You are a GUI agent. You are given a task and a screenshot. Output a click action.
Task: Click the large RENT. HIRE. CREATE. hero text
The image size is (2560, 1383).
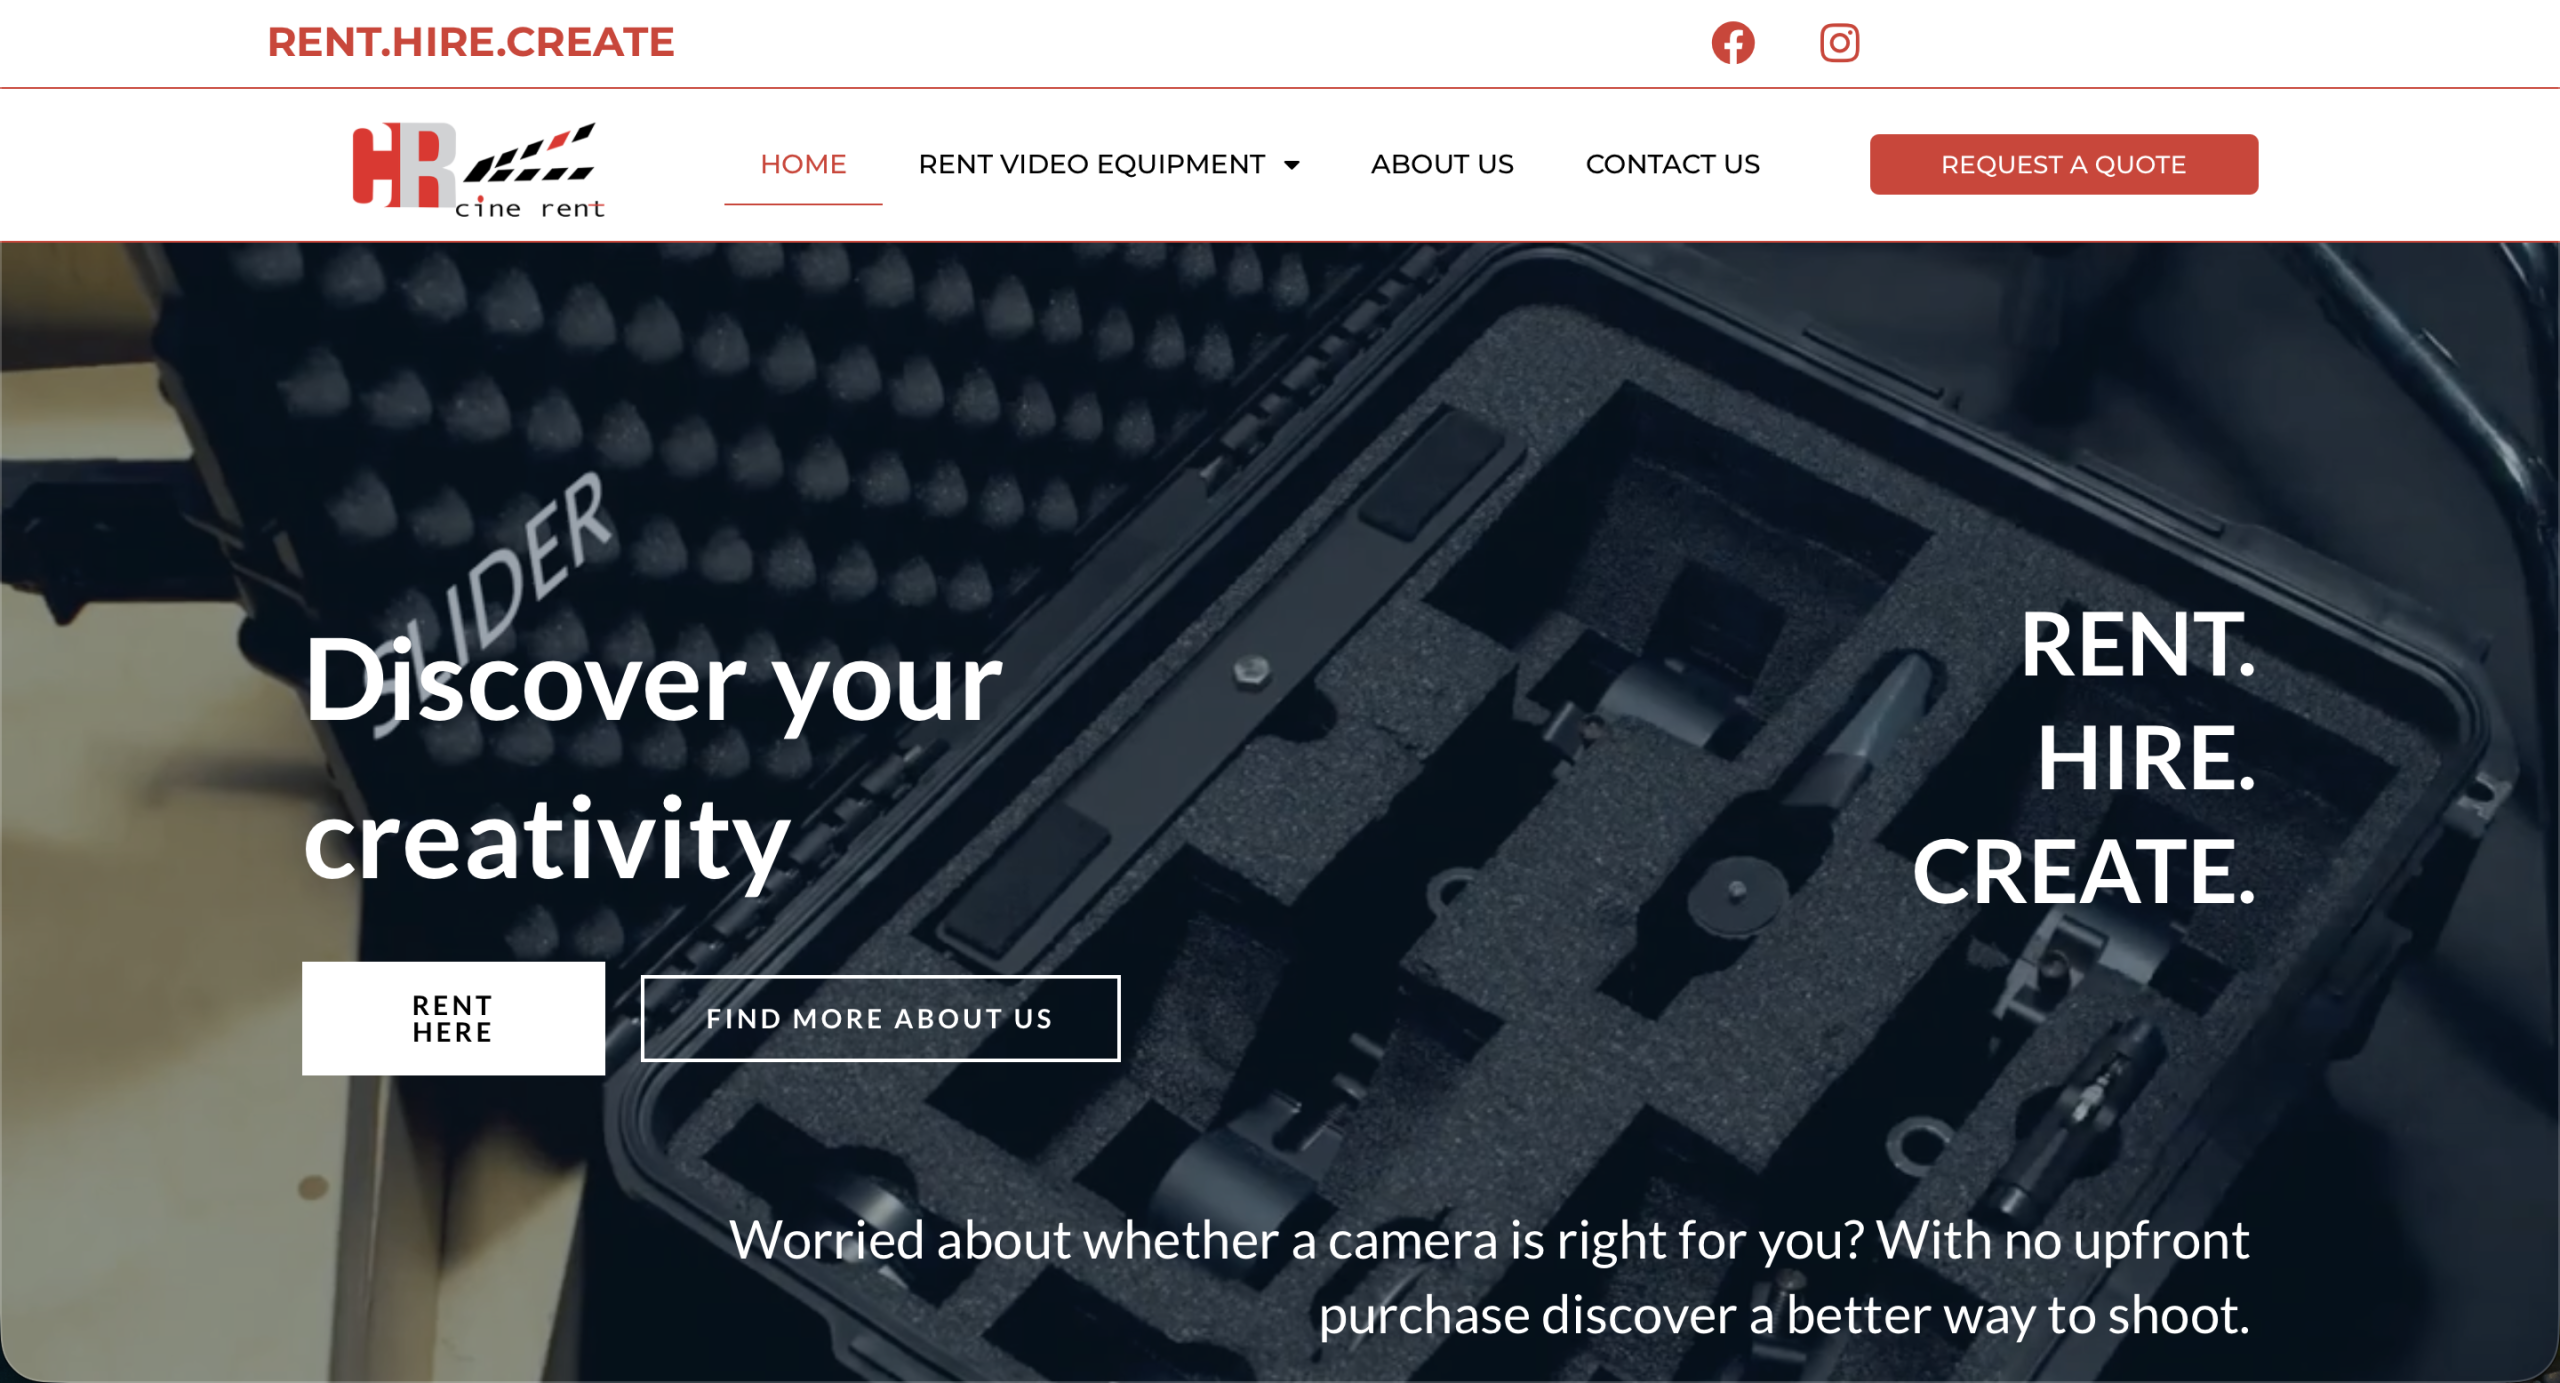(x=2083, y=757)
